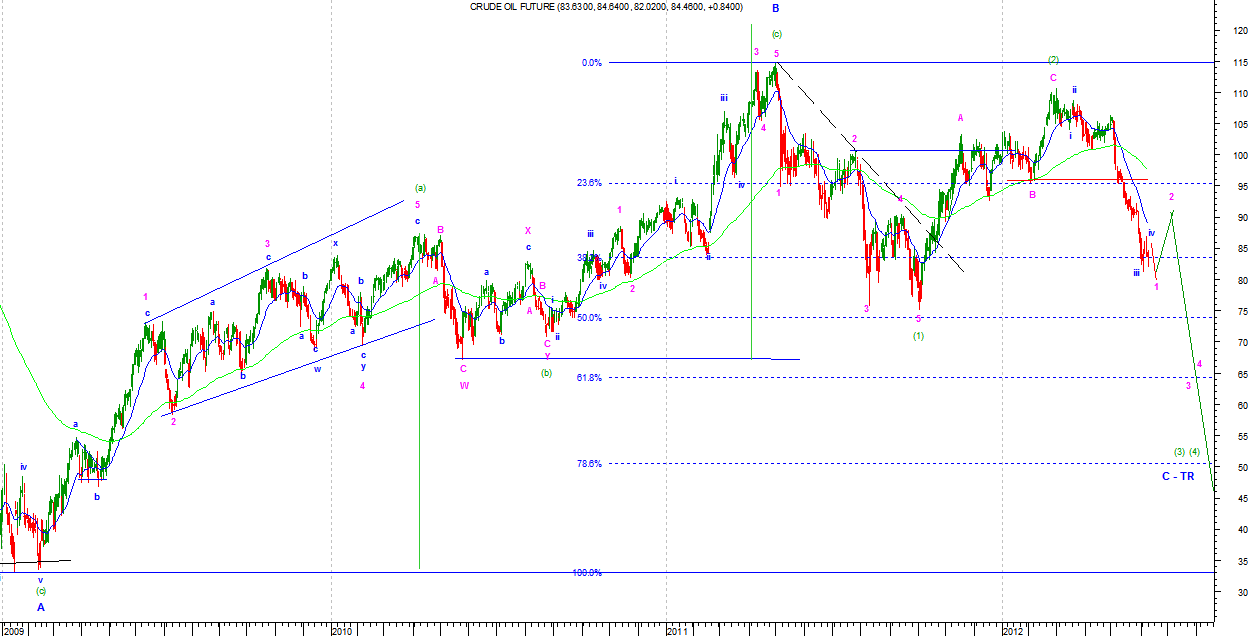Select the green '(b)' wave label
This screenshot has height=636, width=1250.
tap(547, 373)
